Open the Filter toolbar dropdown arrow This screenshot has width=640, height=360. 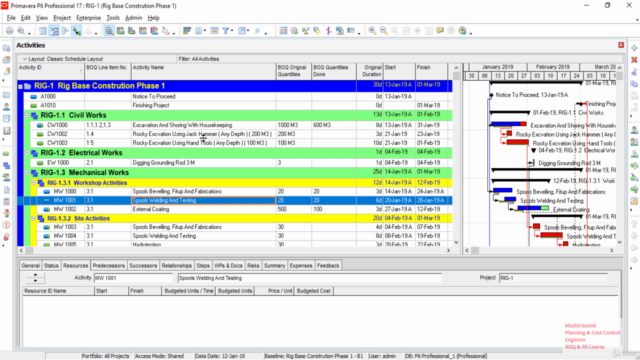pos(232,31)
